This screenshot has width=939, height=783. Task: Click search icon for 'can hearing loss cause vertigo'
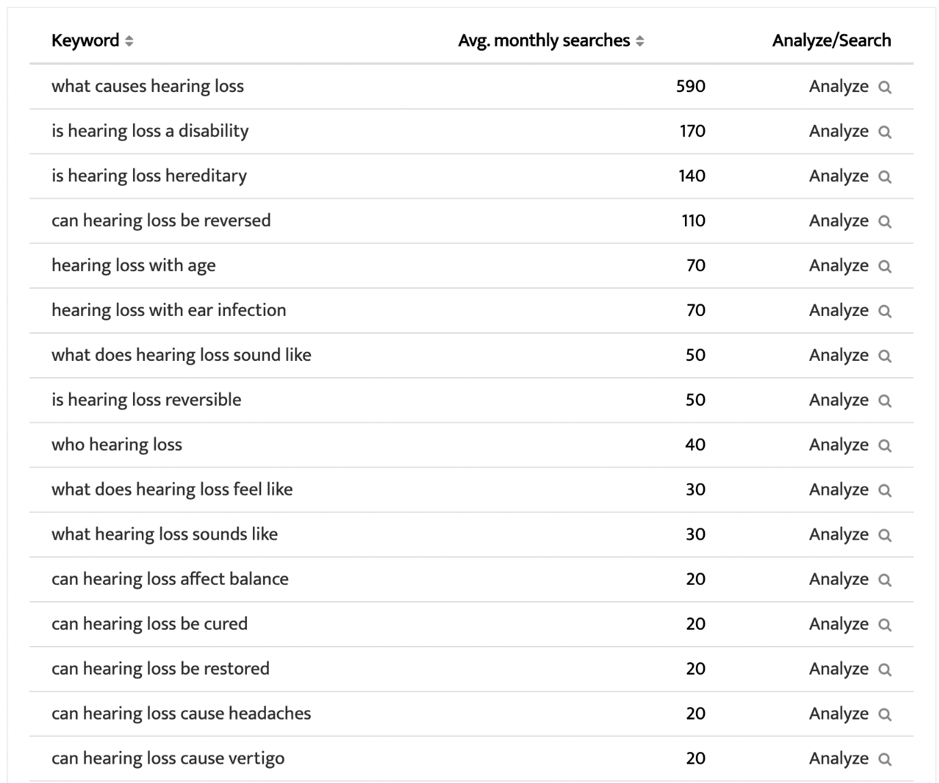[884, 759]
